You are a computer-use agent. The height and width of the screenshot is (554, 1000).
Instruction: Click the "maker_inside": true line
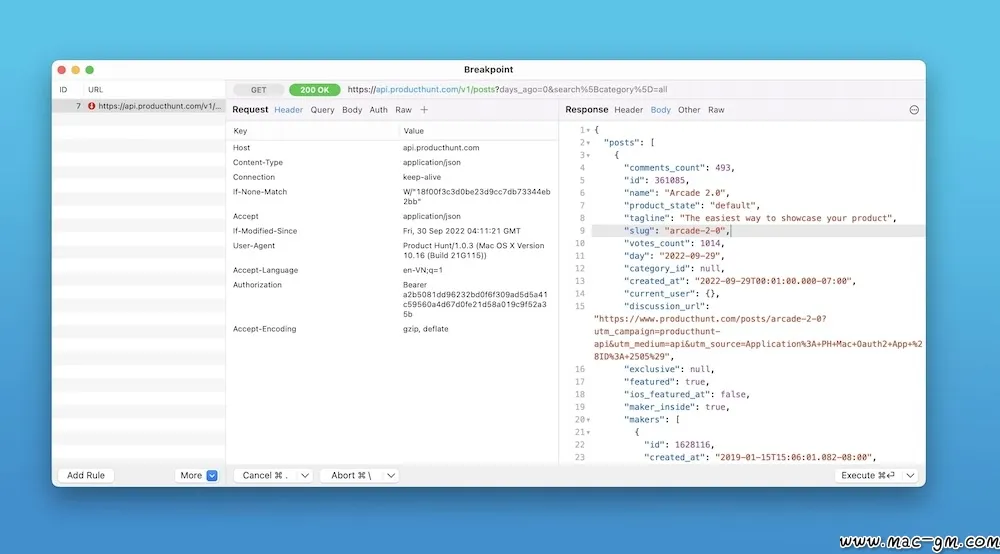[x=677, y=407]
